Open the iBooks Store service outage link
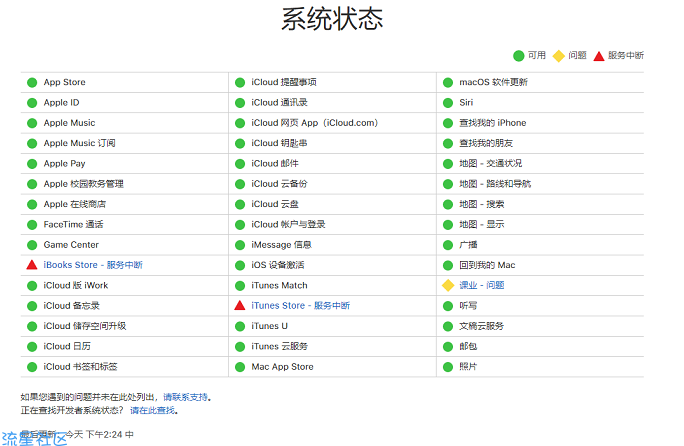Viewport: 684px width, 446px height. click(93, 265)
